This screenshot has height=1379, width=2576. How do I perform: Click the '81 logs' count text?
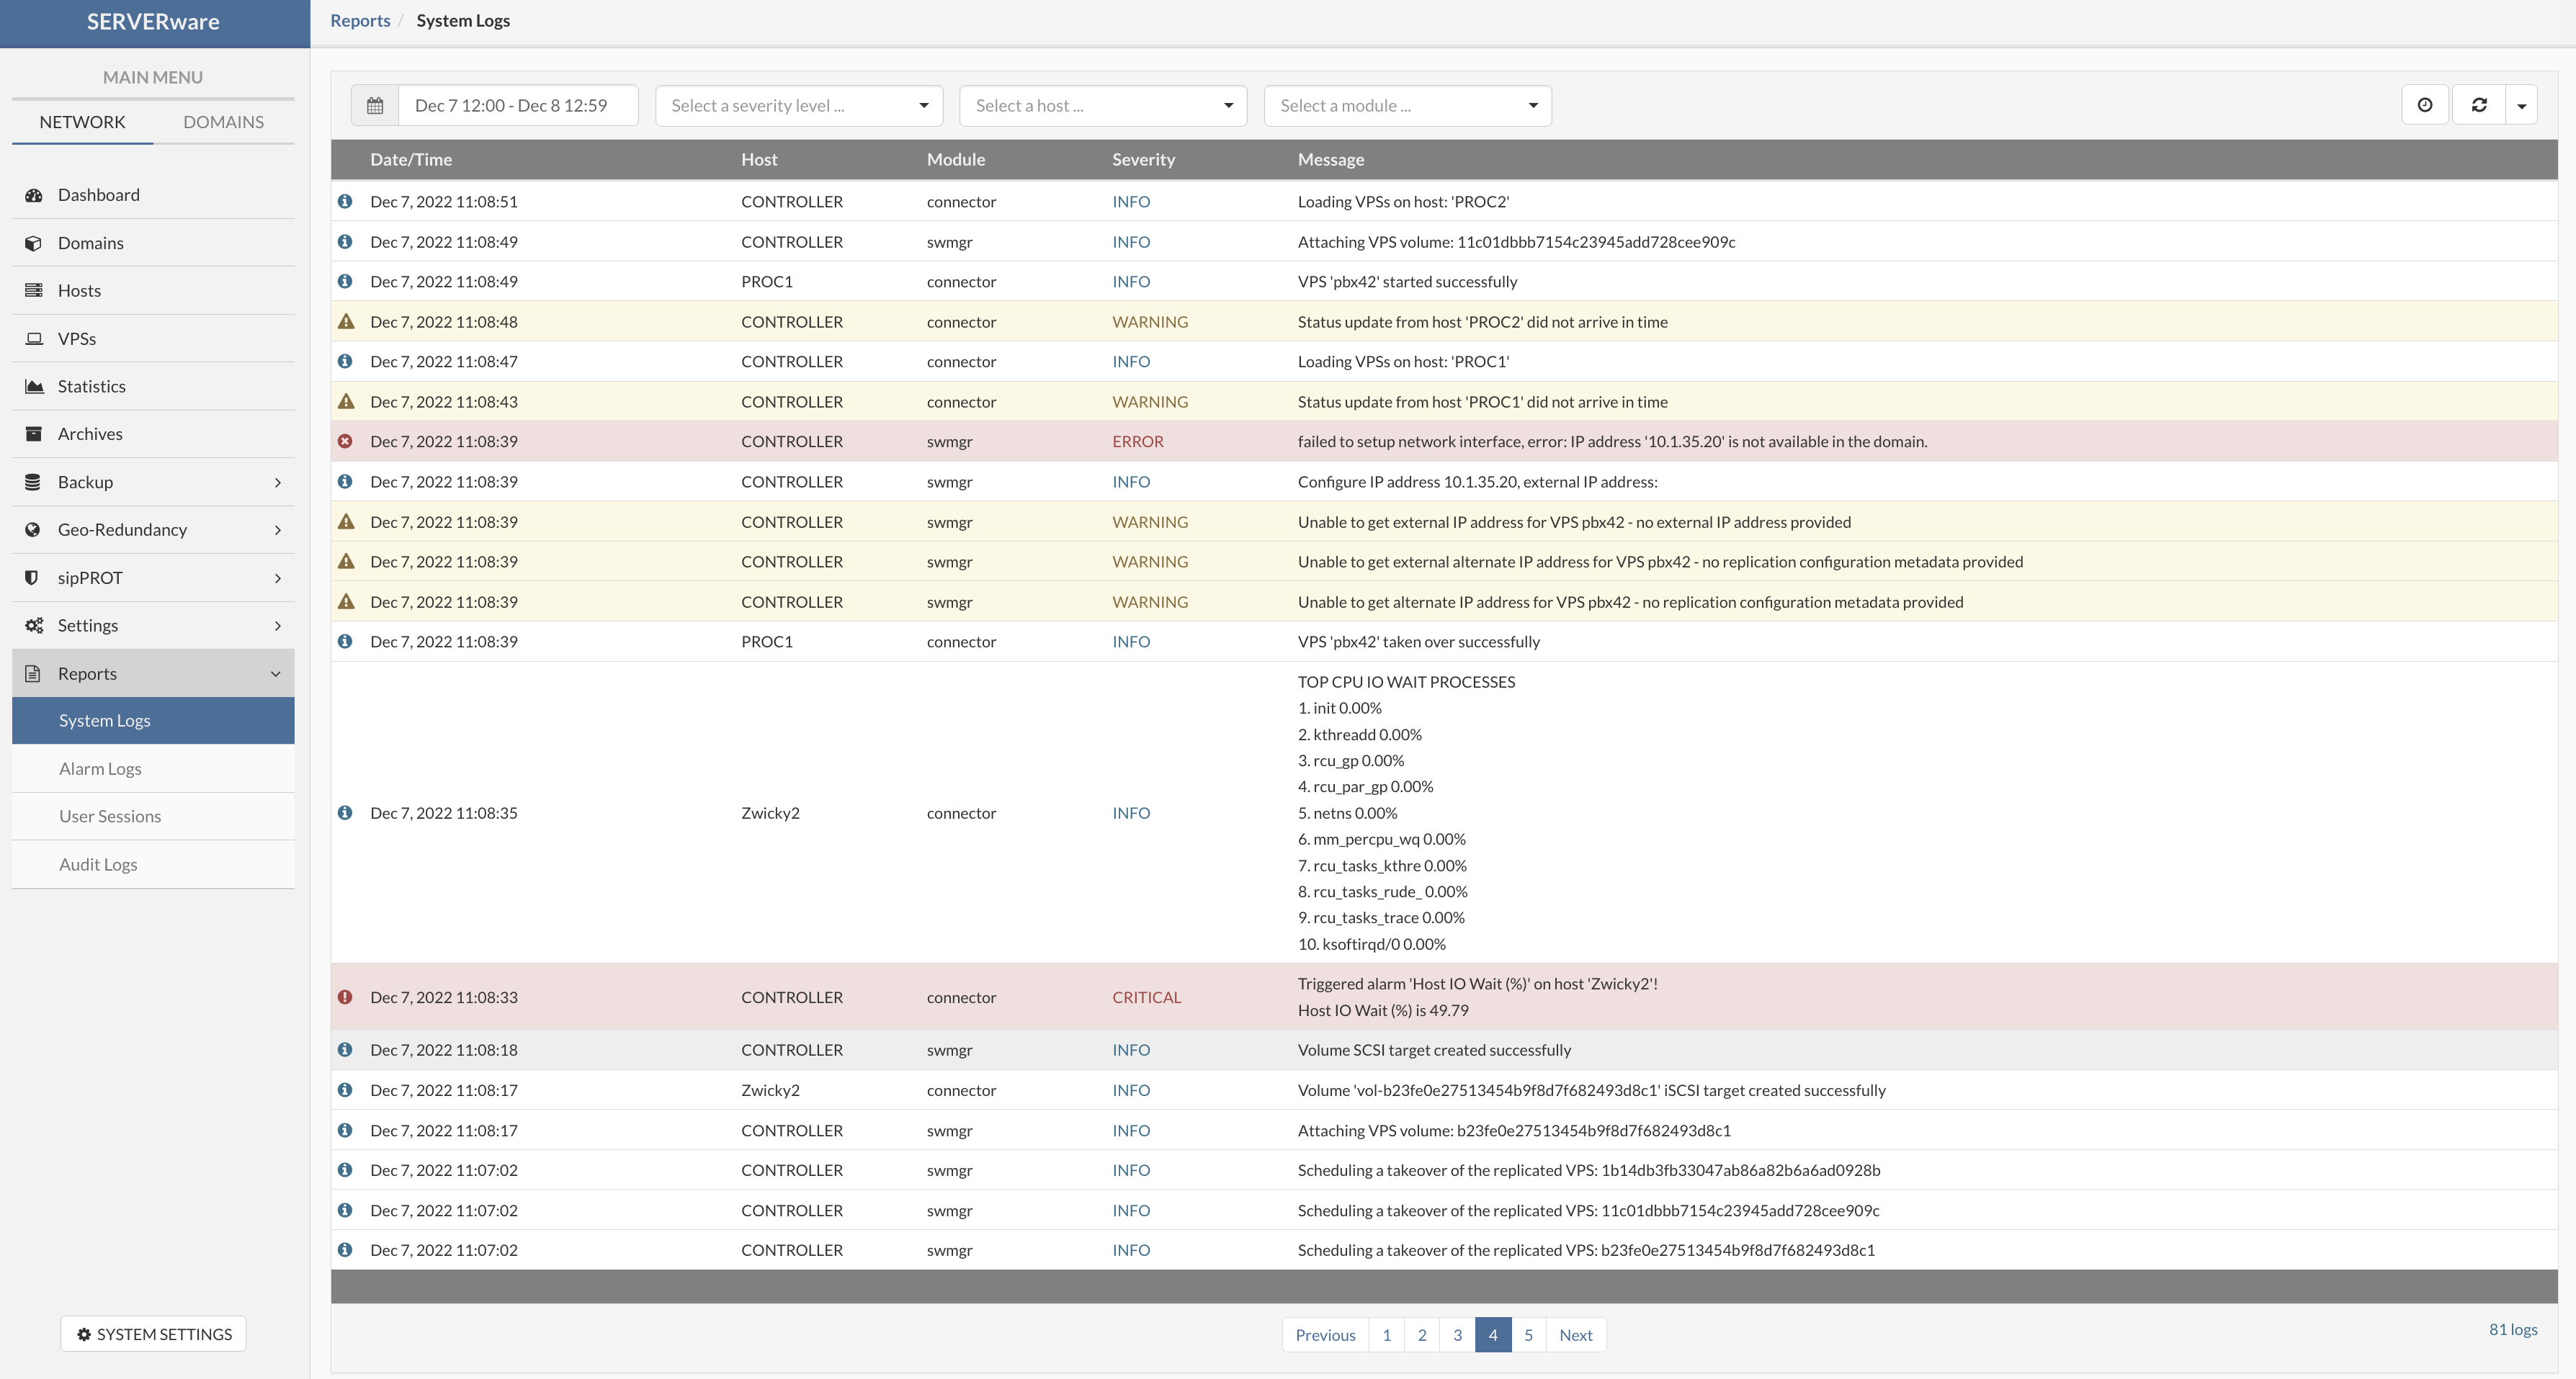(2513, 1330)
